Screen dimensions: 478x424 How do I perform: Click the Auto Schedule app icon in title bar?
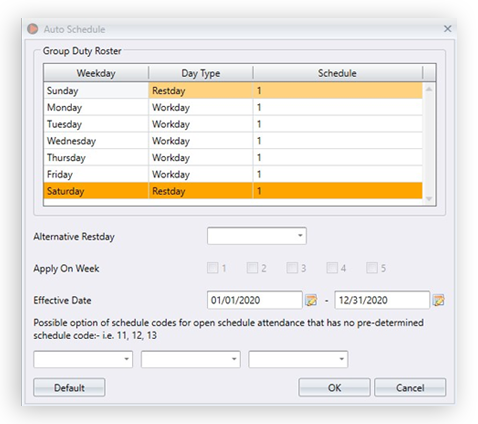click(x=33, y=29)
